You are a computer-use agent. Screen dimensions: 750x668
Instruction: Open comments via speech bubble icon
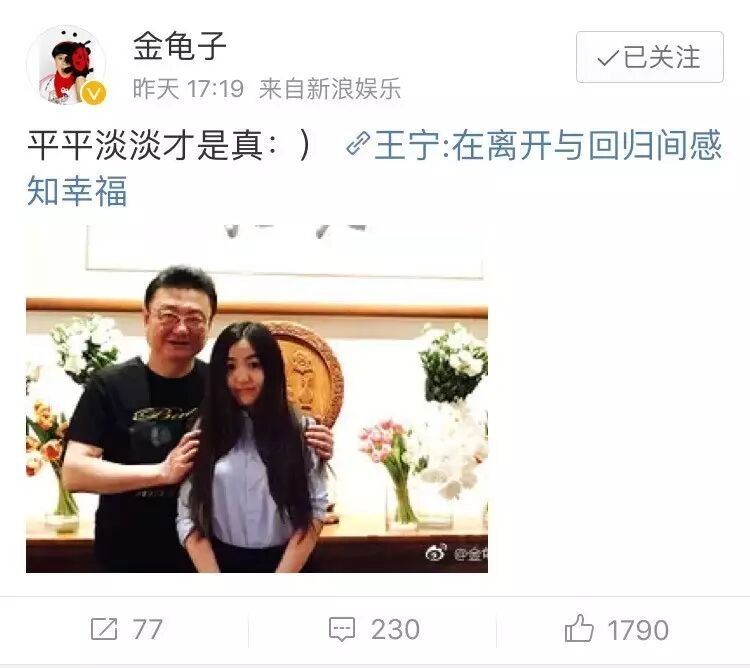pyautogui.click(x=342, y=629)
